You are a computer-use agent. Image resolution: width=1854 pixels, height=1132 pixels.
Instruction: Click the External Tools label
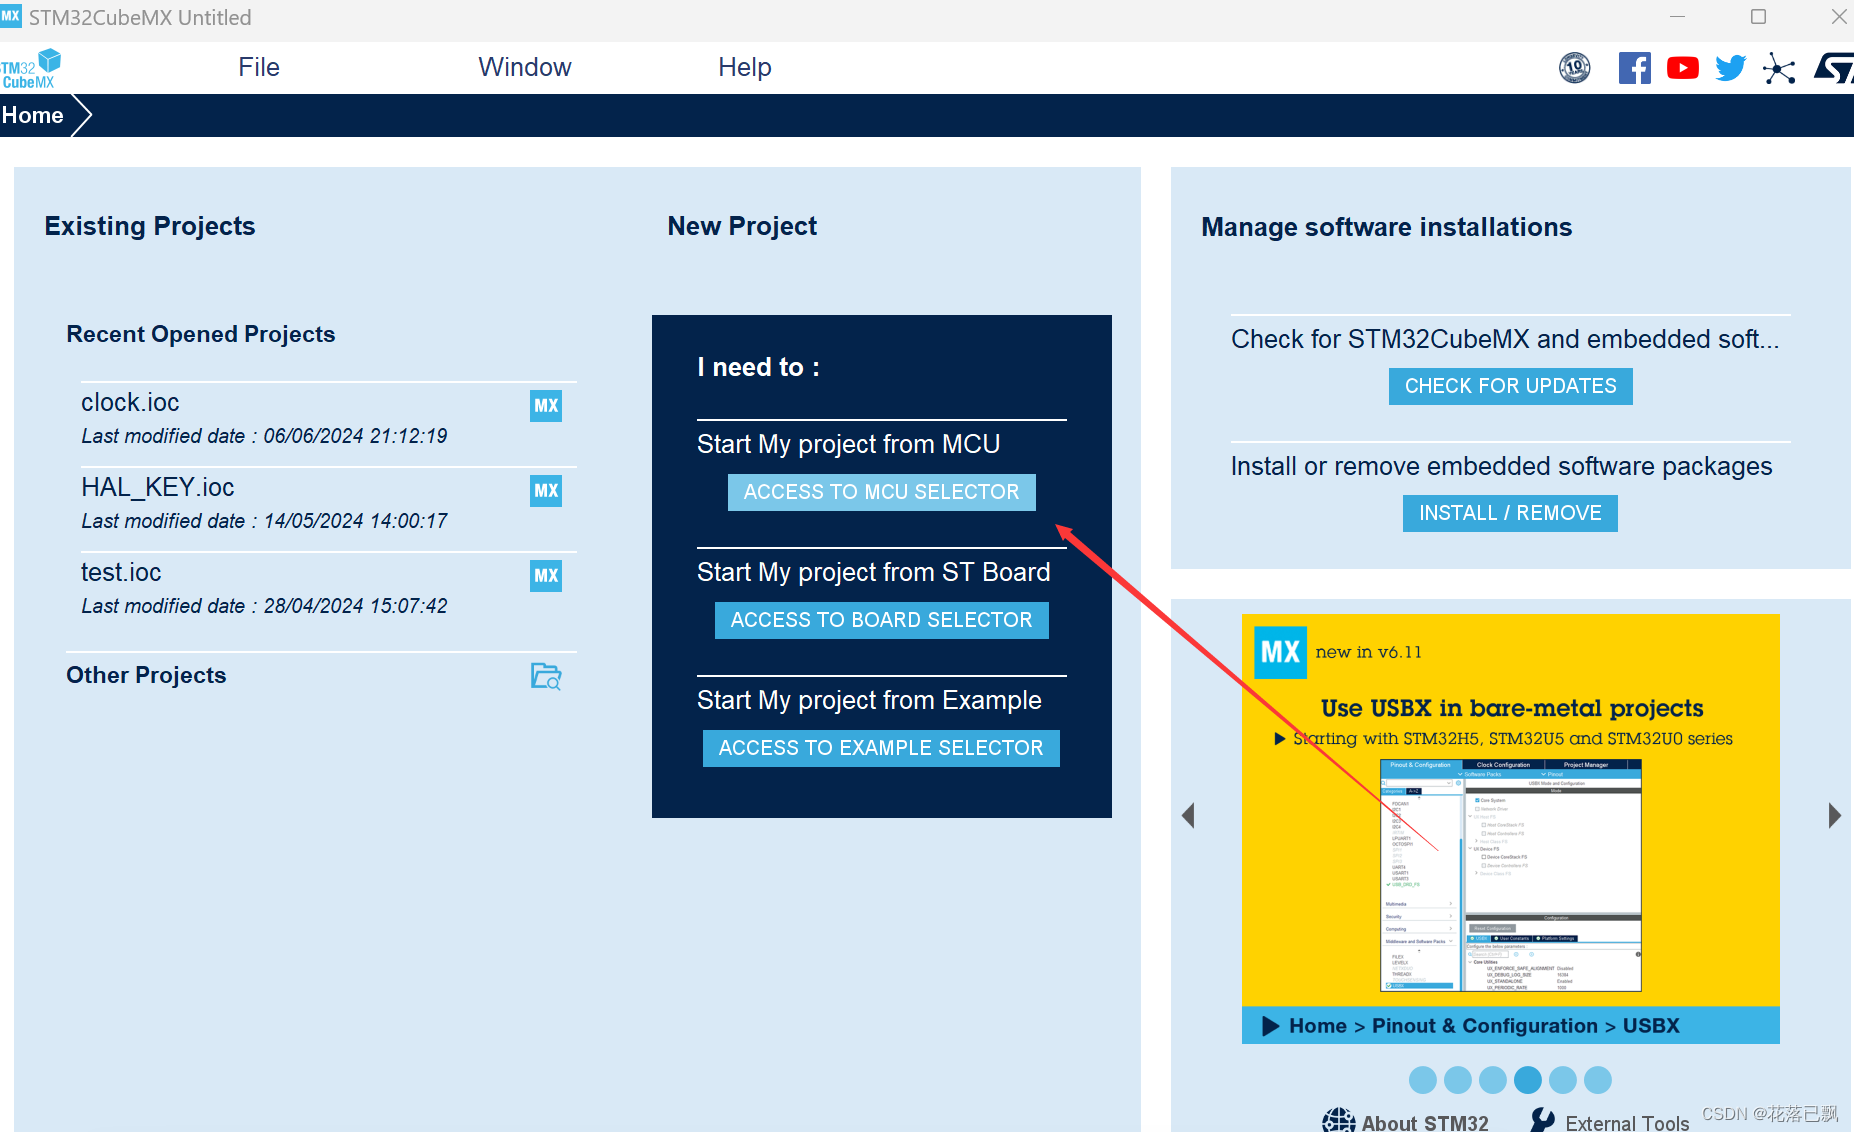[1627, 1123]
